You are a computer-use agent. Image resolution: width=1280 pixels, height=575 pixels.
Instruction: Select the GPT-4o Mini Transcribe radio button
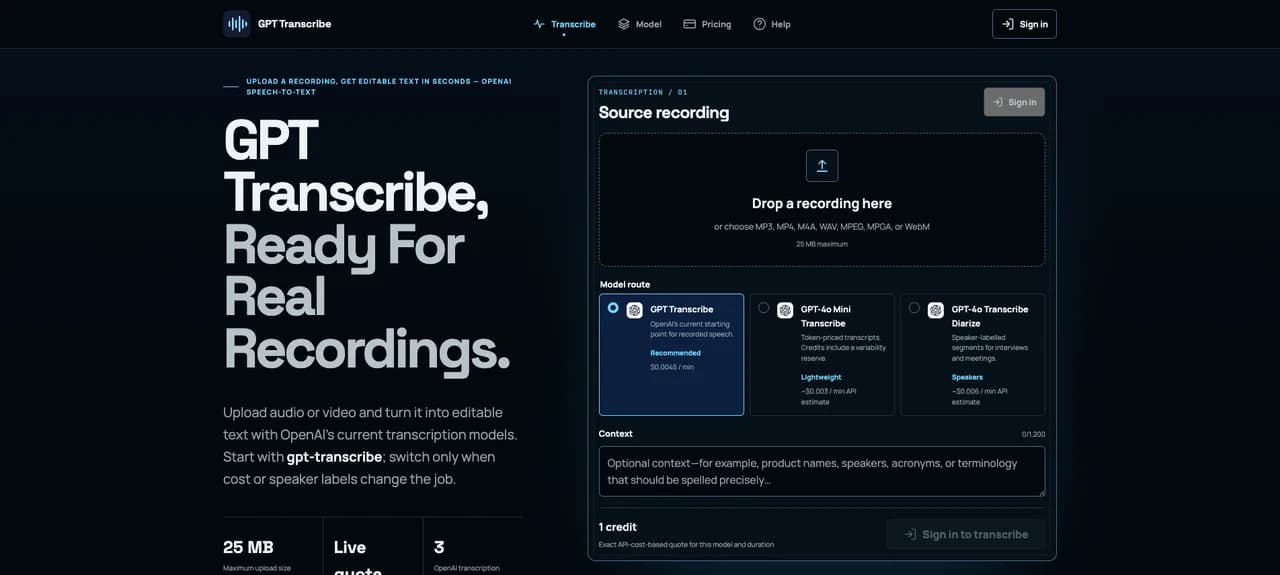coord(764,308)
